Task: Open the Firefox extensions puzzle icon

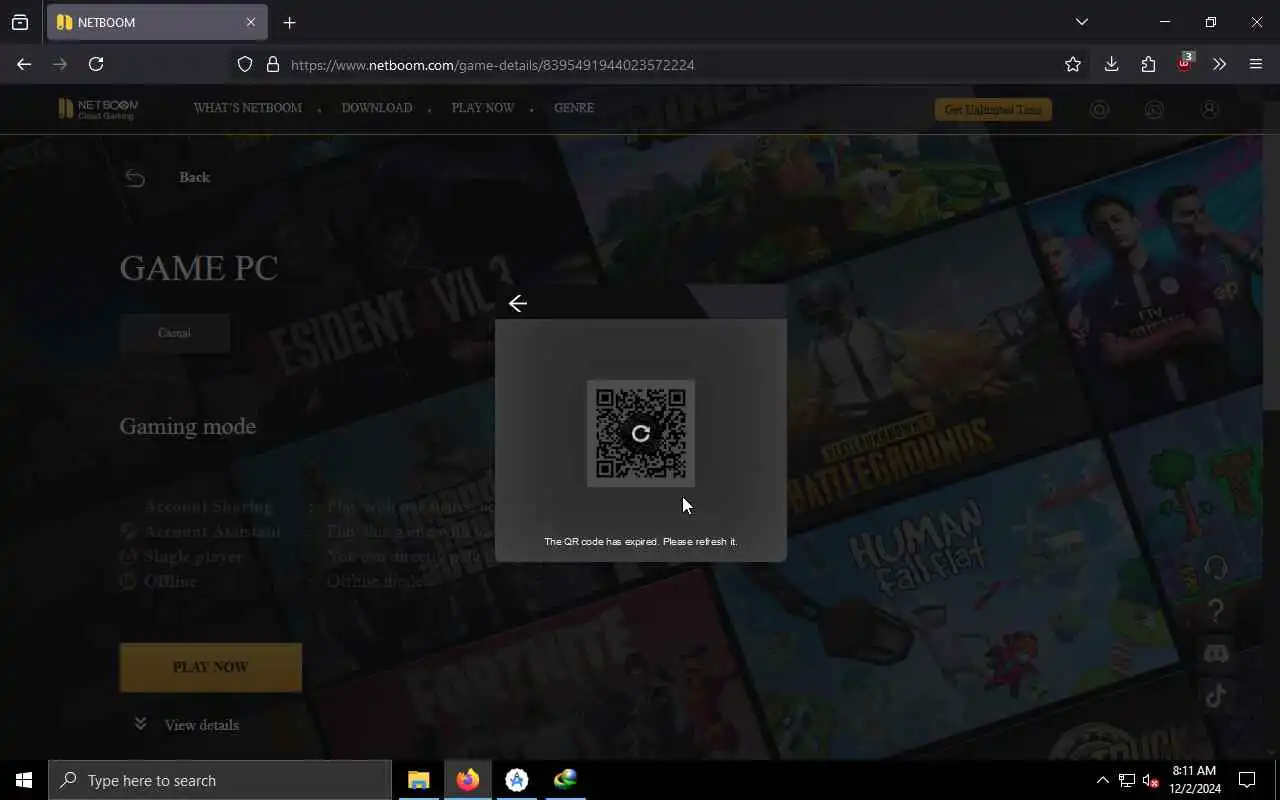Action: 1148,64
